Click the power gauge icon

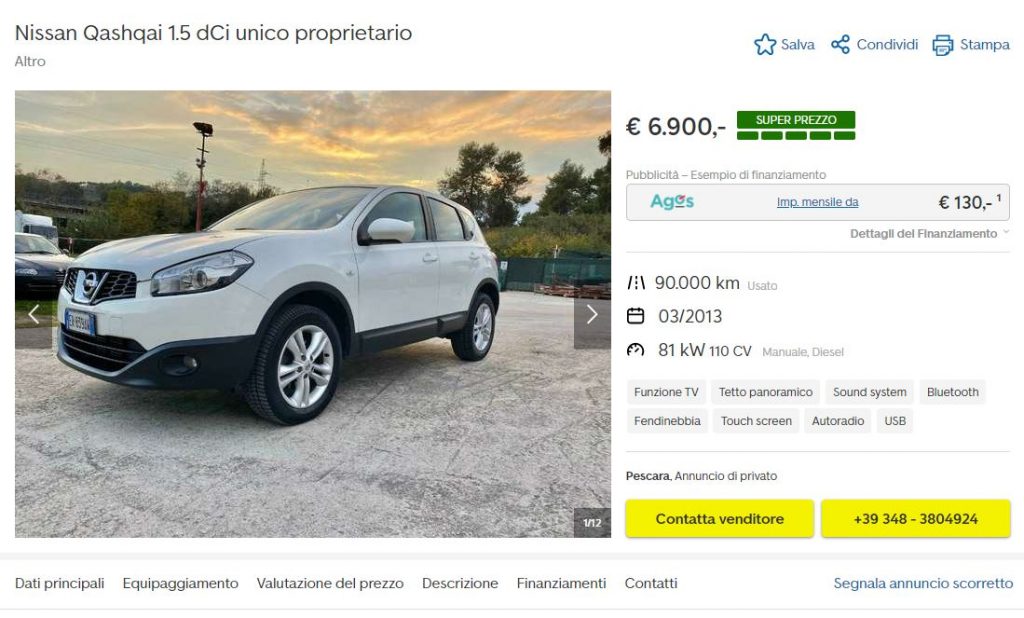(x=635, y=350)
